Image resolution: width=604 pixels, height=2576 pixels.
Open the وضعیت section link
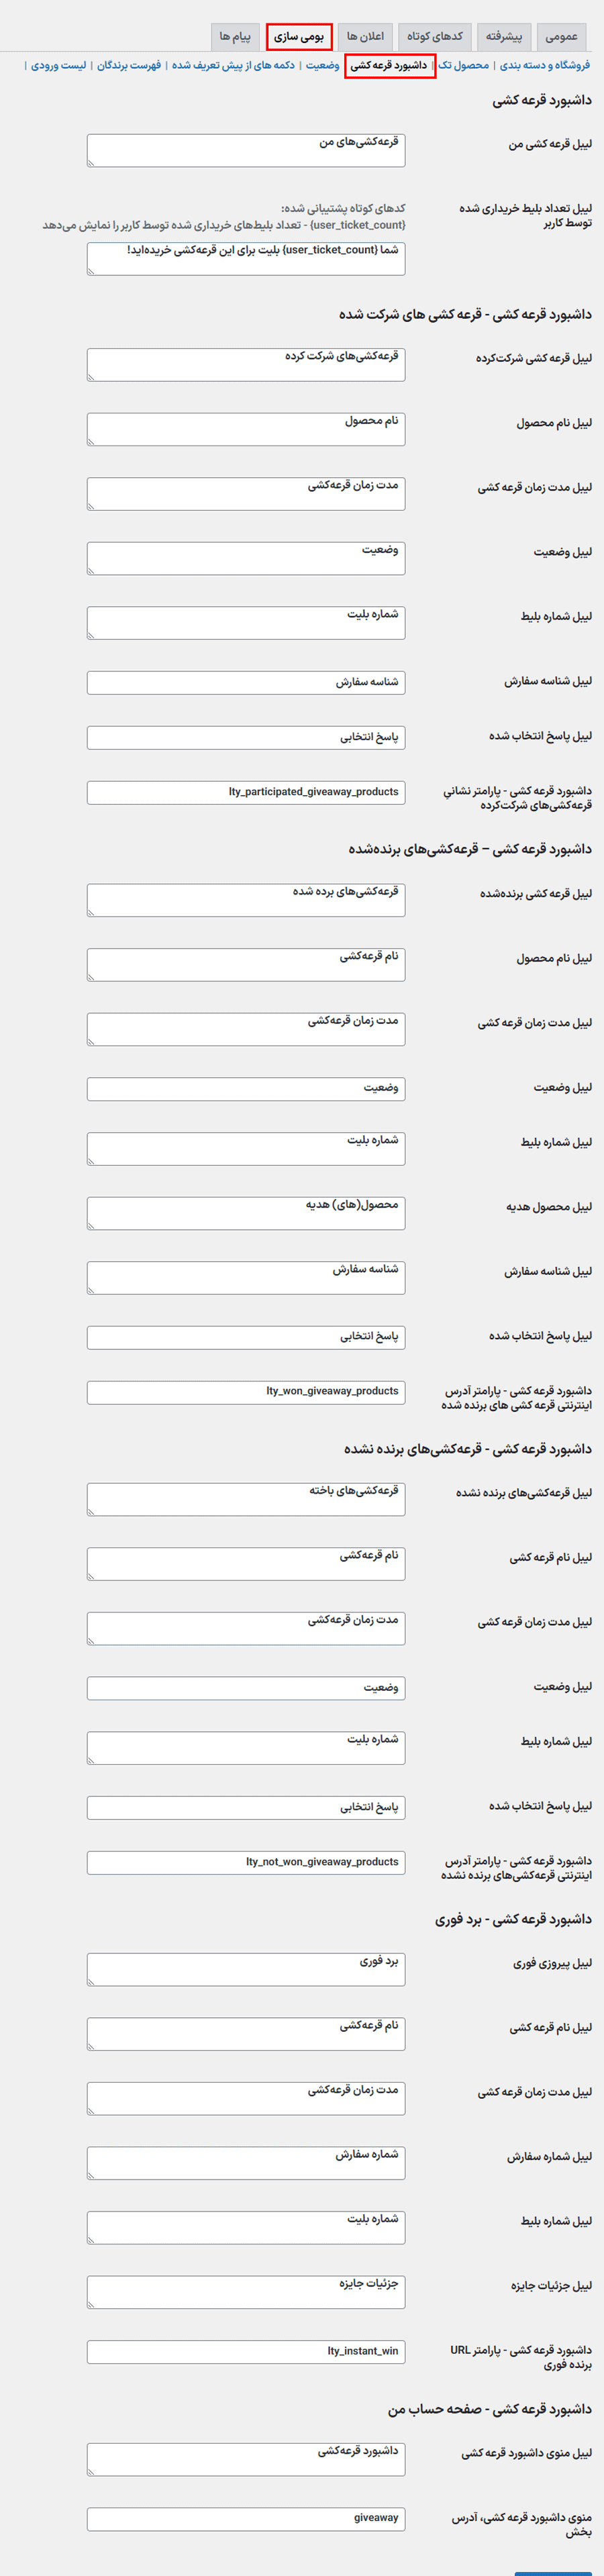322,66
